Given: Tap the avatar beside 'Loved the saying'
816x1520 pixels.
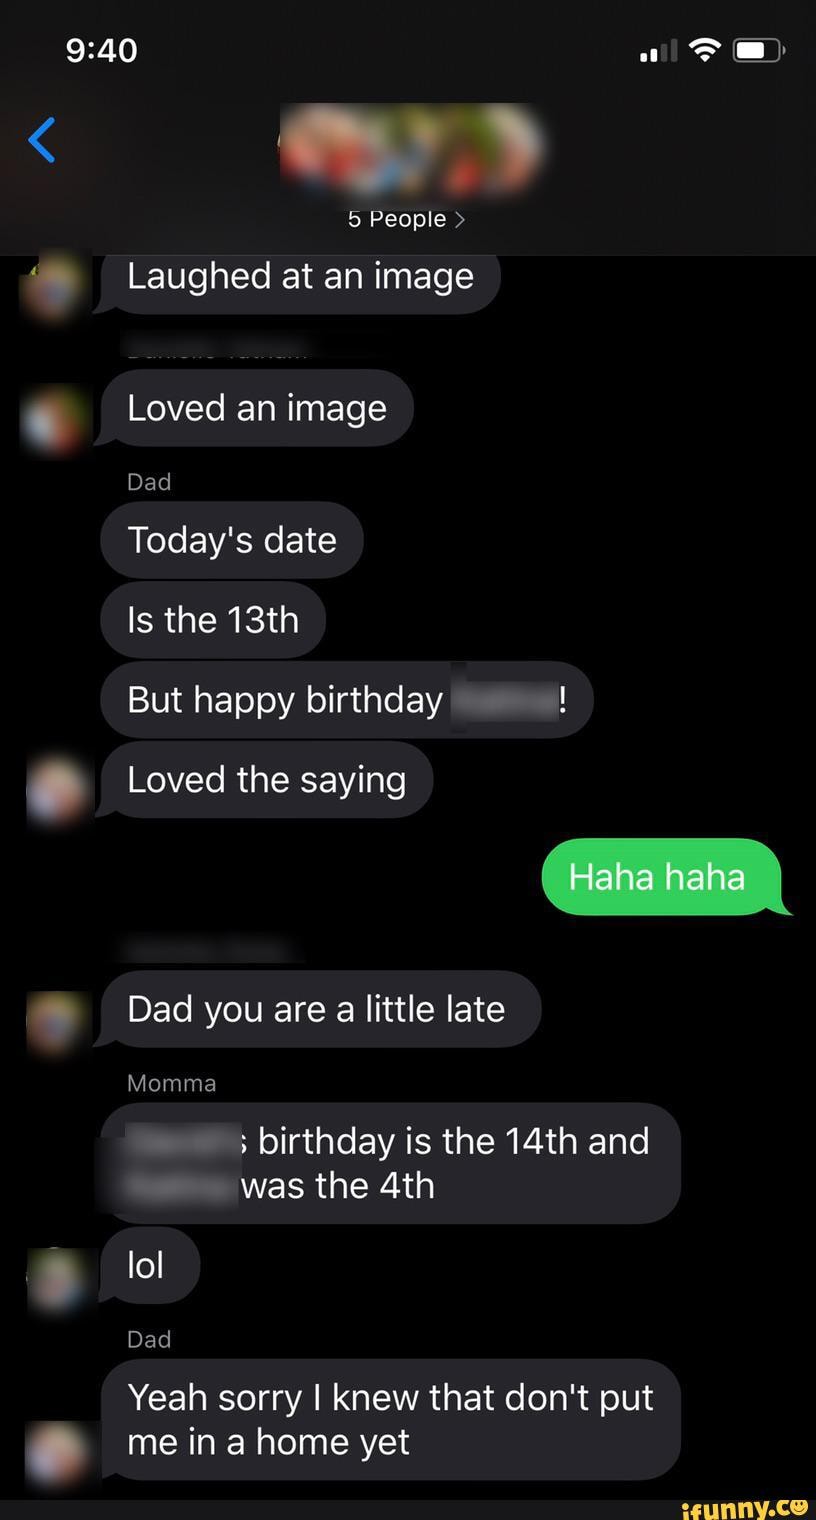Looking at the screenshot, I should point(58,790).
